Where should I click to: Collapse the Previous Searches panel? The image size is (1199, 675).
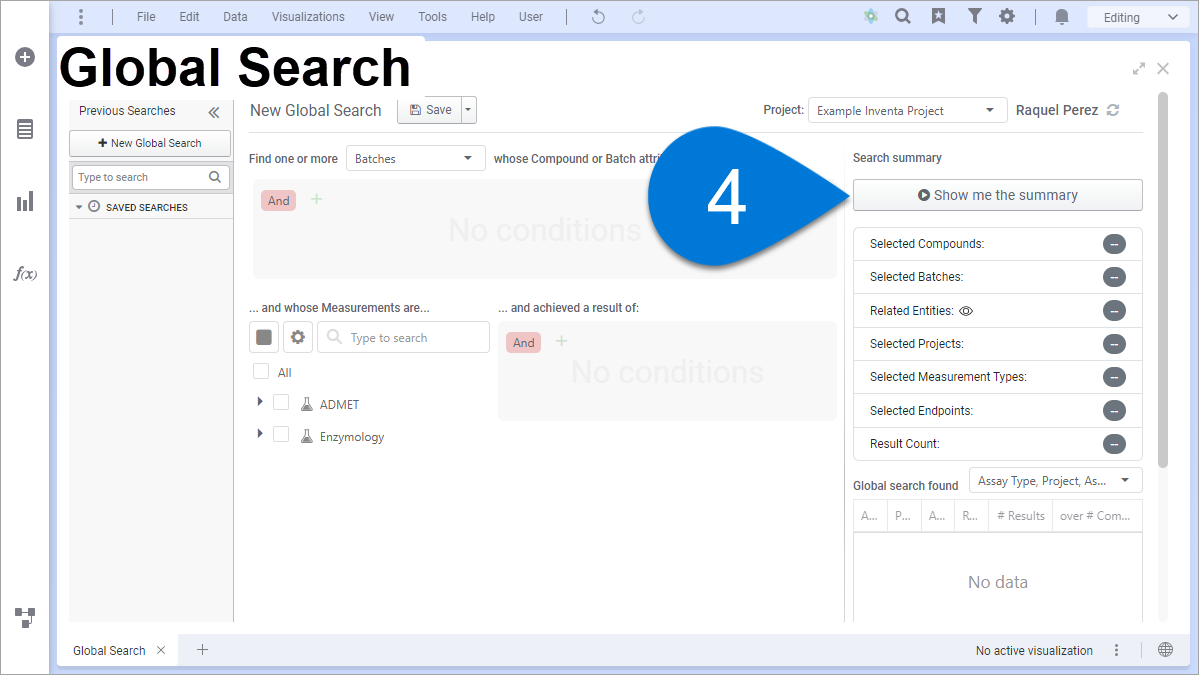(214, 112)
